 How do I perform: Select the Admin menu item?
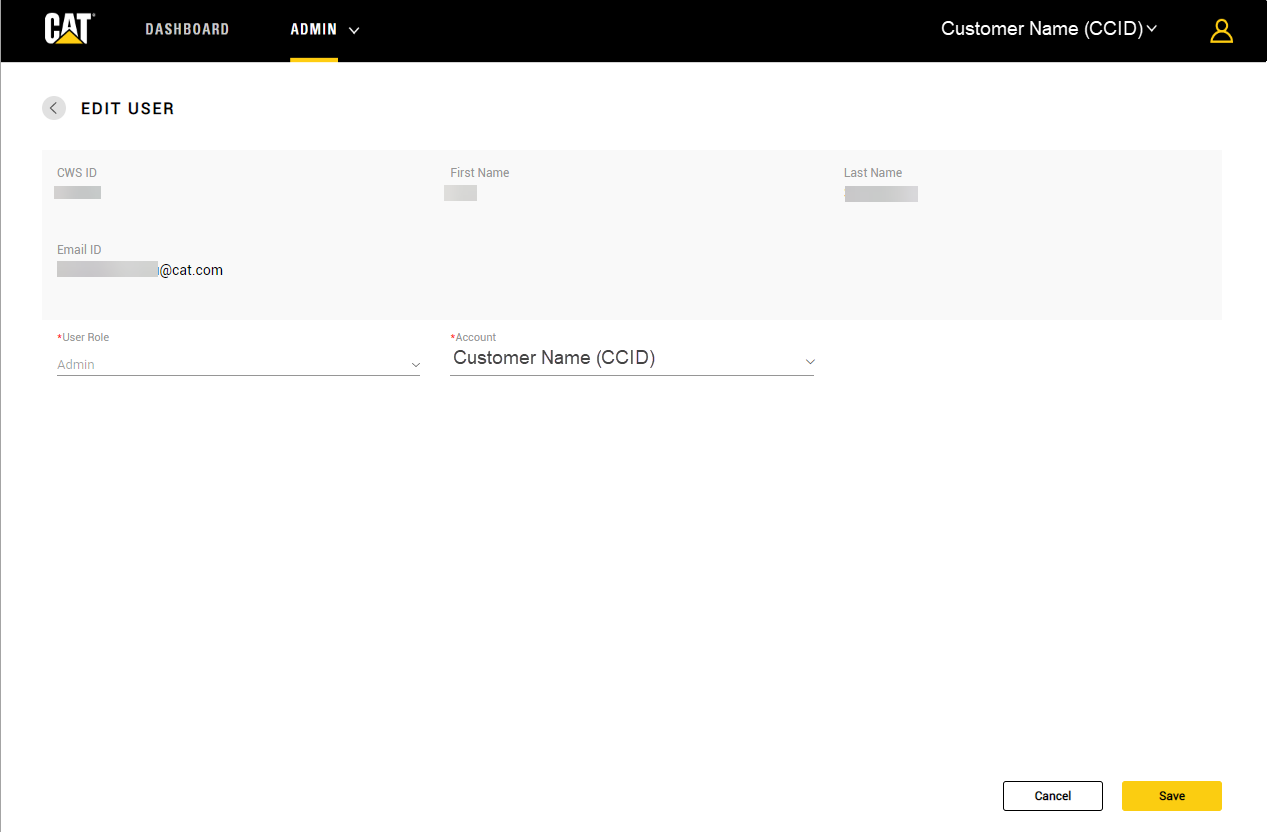pos(313,29)
